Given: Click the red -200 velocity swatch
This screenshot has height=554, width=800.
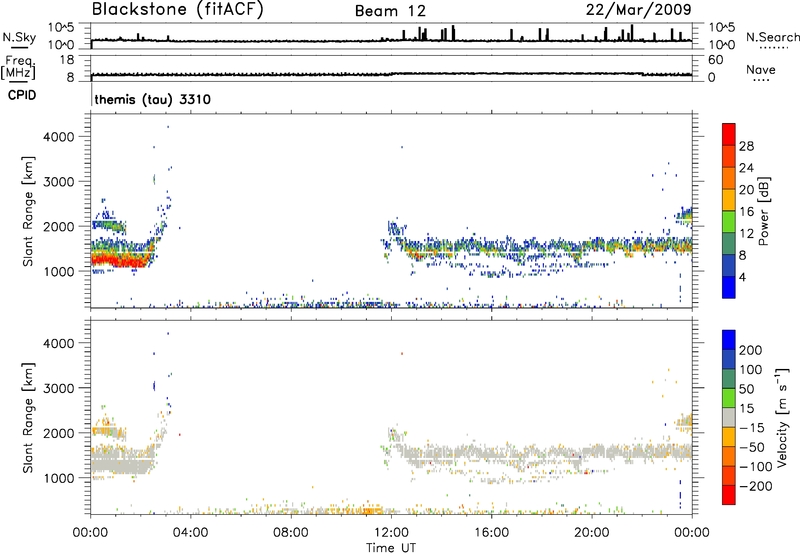Looking at the screenshot, I should click(729, 495).
